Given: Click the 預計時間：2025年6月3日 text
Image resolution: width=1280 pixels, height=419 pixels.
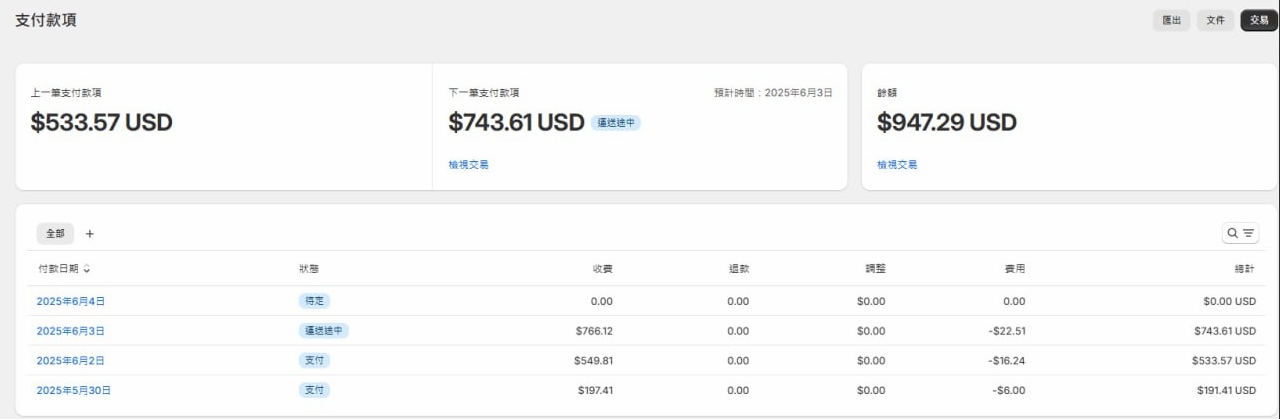Looking at the screenshot, I should coord(773,92).
